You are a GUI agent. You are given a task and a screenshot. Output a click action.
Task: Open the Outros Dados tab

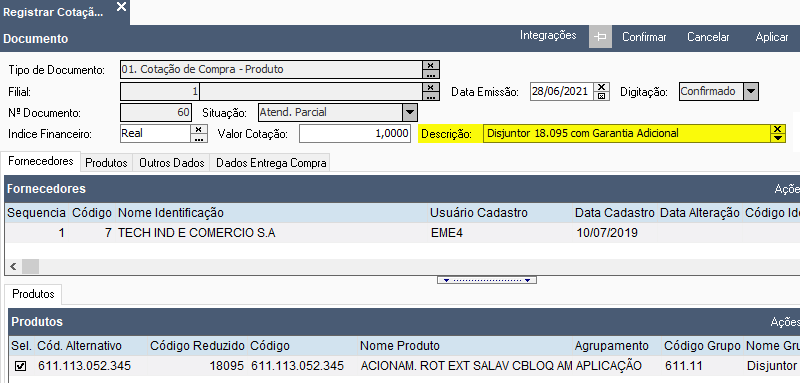coord(171,163)
